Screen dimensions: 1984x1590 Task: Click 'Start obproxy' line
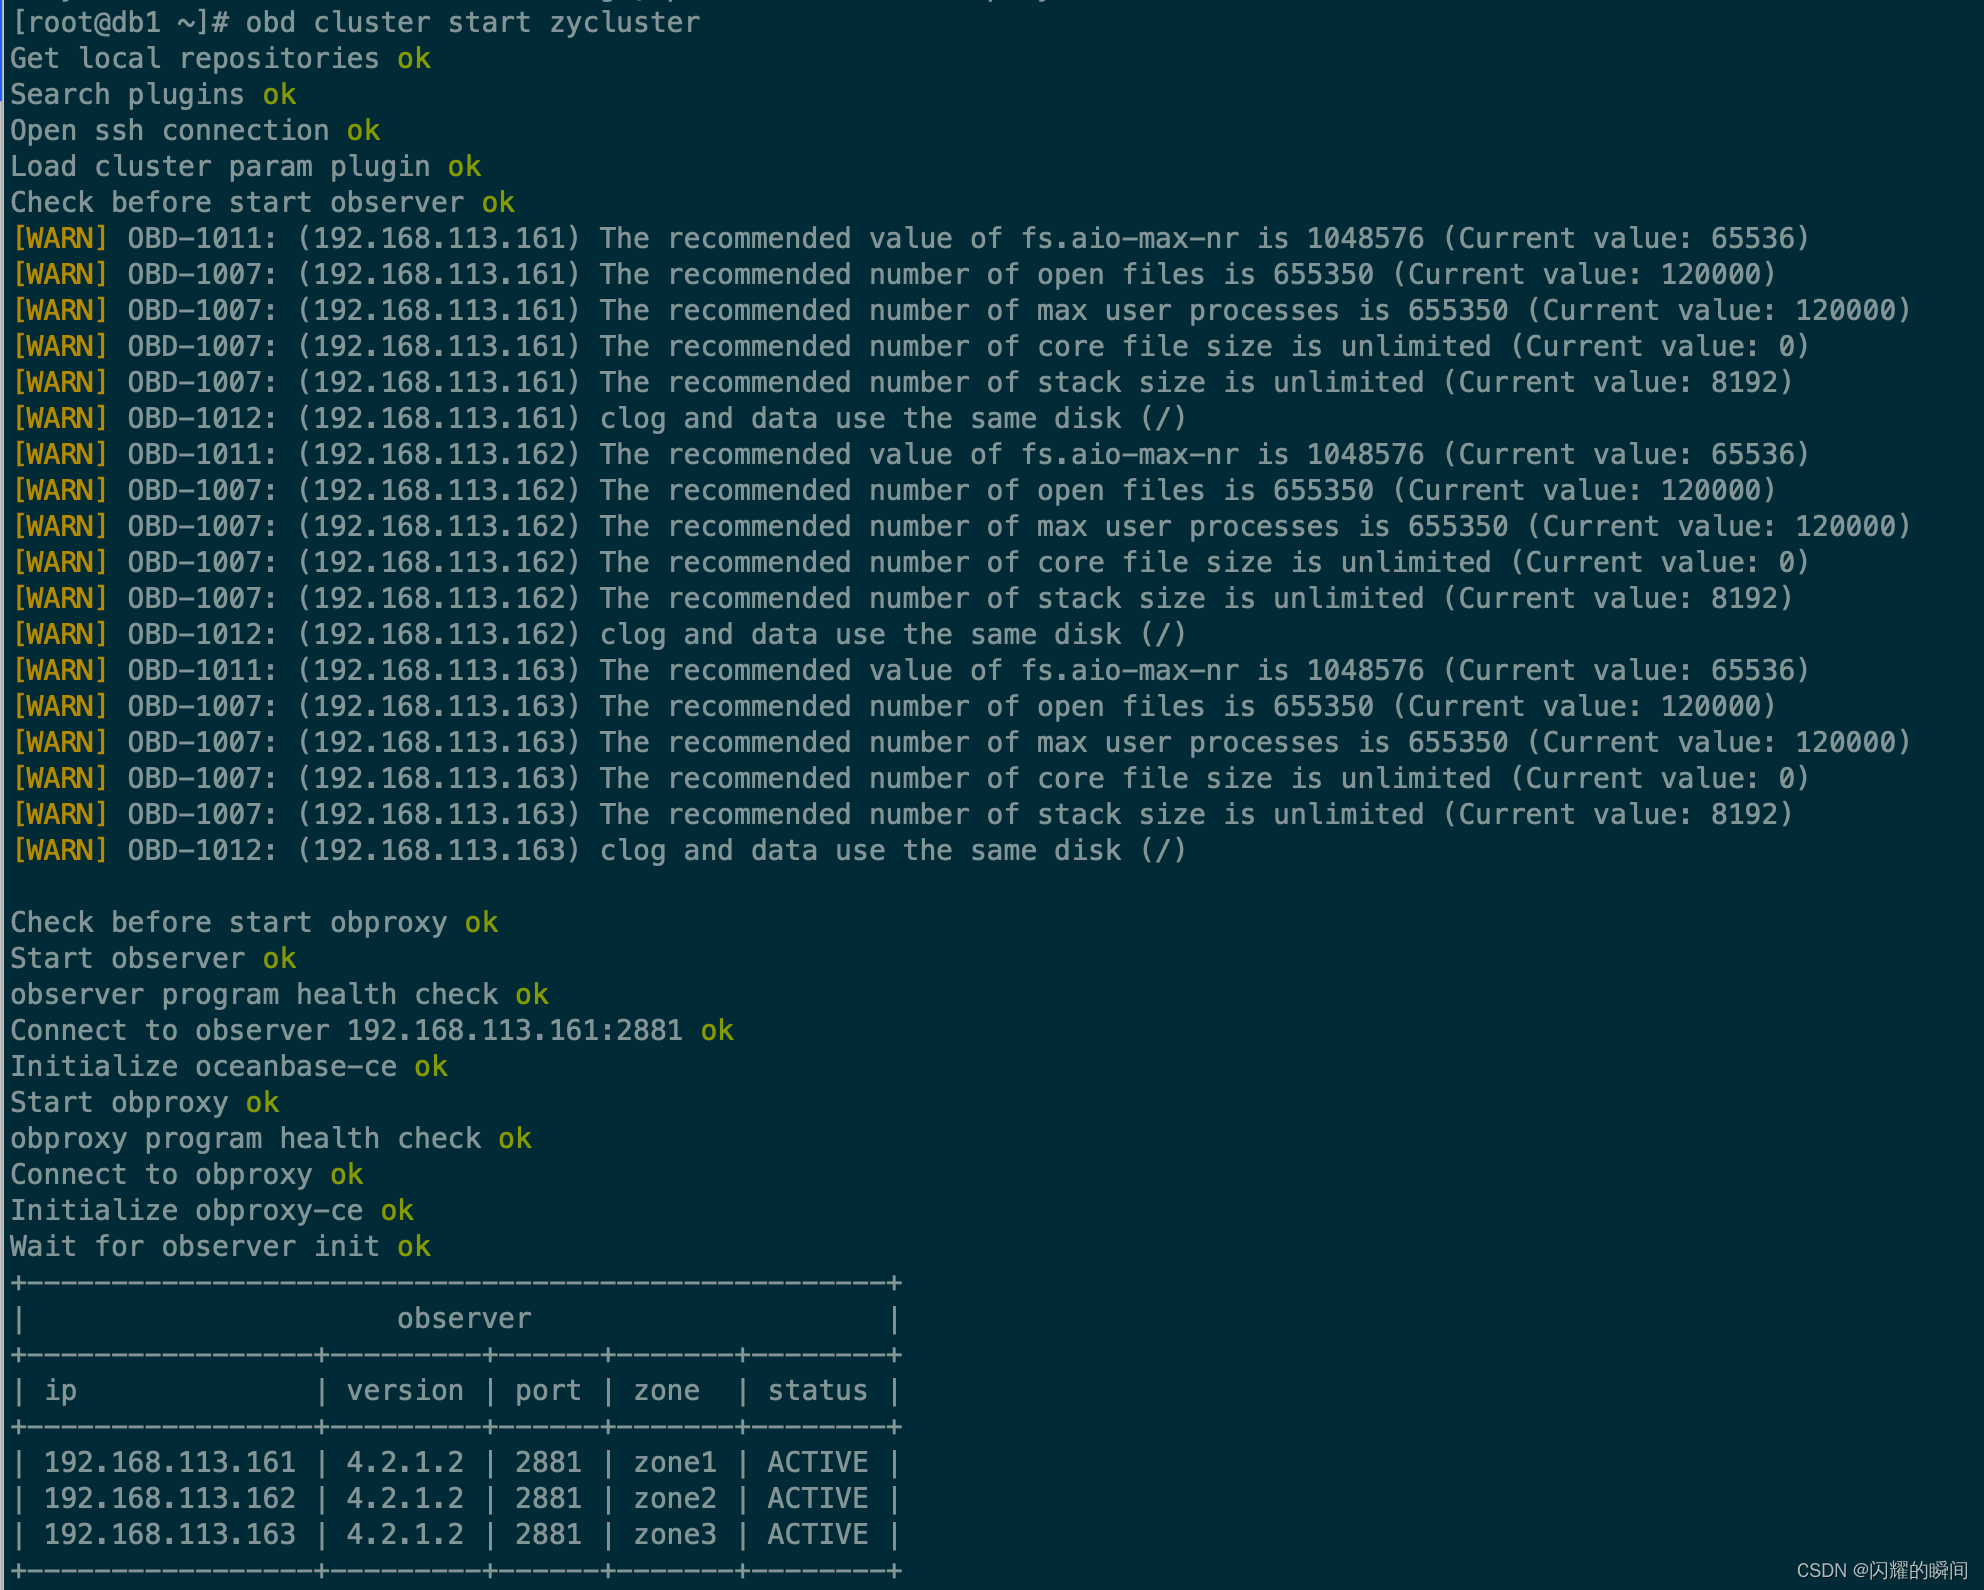(x=120, y=1102)
